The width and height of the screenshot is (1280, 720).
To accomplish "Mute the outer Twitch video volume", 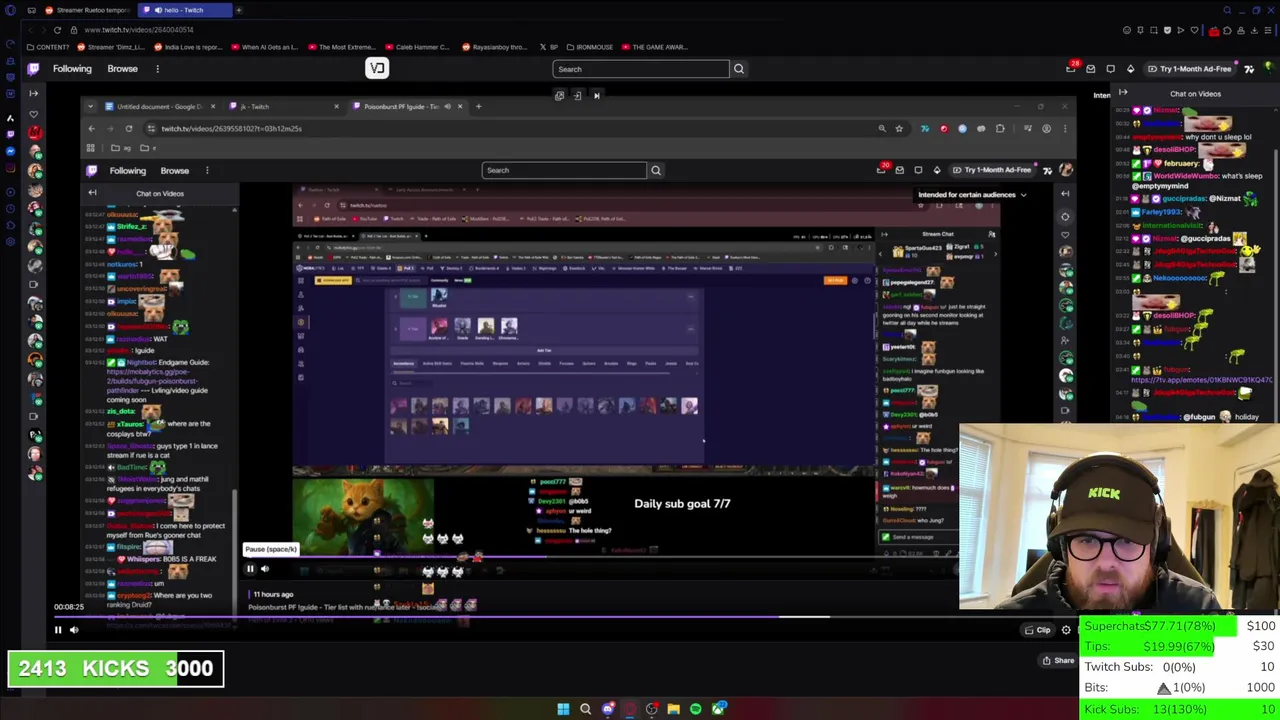I will (74, 630).
